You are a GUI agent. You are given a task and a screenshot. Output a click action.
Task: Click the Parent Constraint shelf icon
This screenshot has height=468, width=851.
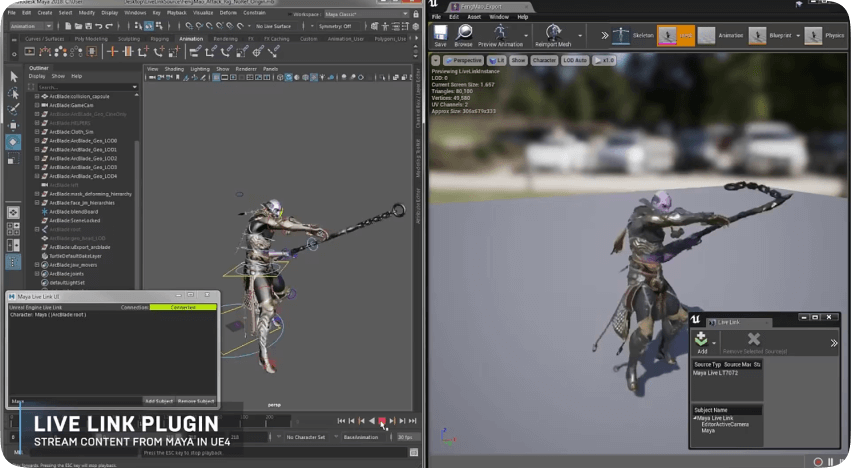click(x=195, y=52)
